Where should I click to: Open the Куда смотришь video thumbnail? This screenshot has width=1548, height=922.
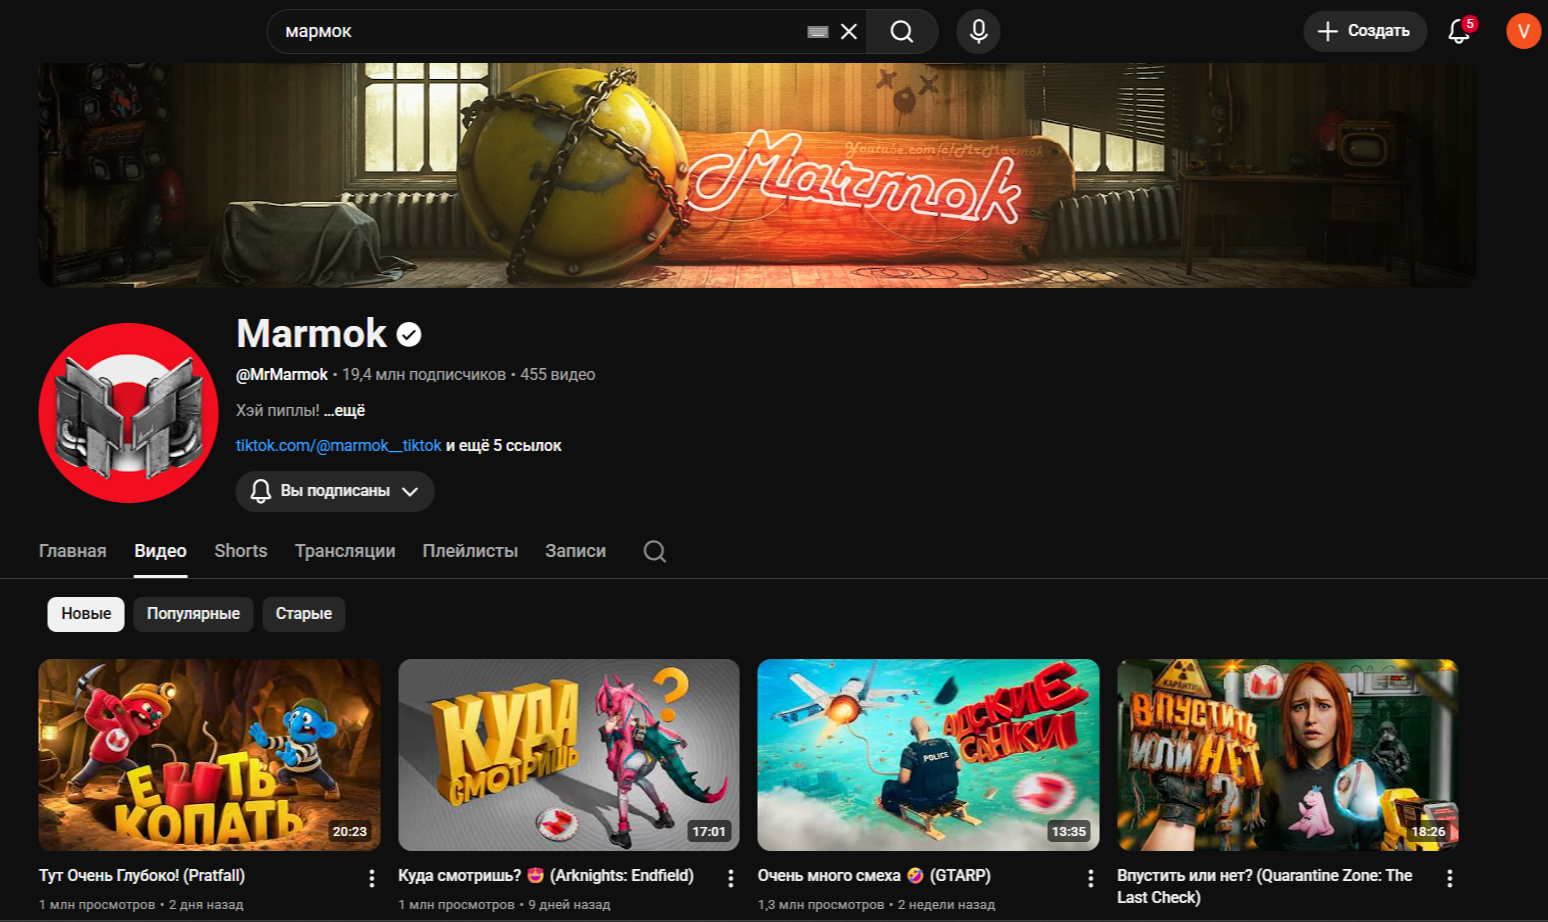click(x=568, y=755)
